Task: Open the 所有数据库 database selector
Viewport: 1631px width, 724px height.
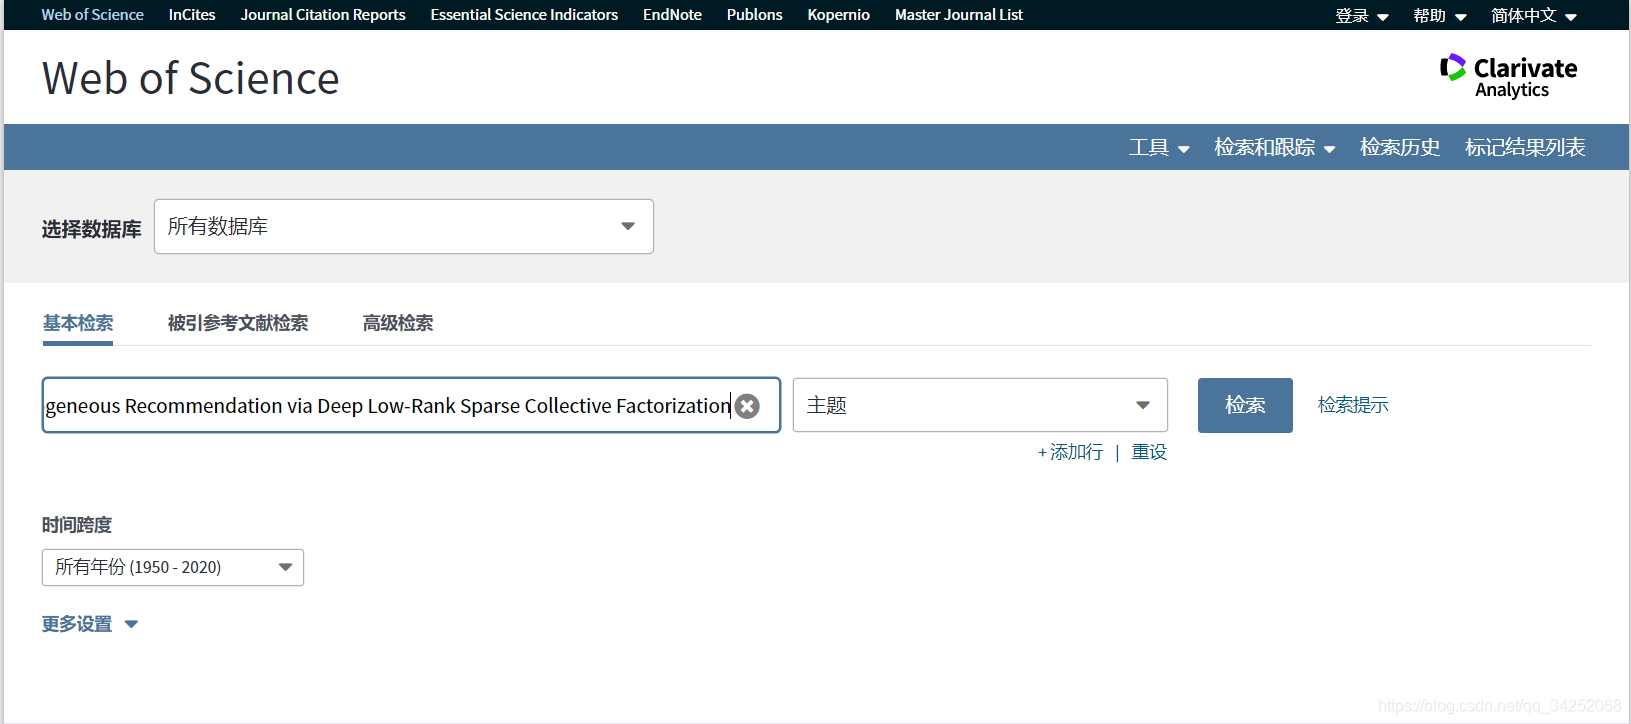Action: [x=404, y=227]
